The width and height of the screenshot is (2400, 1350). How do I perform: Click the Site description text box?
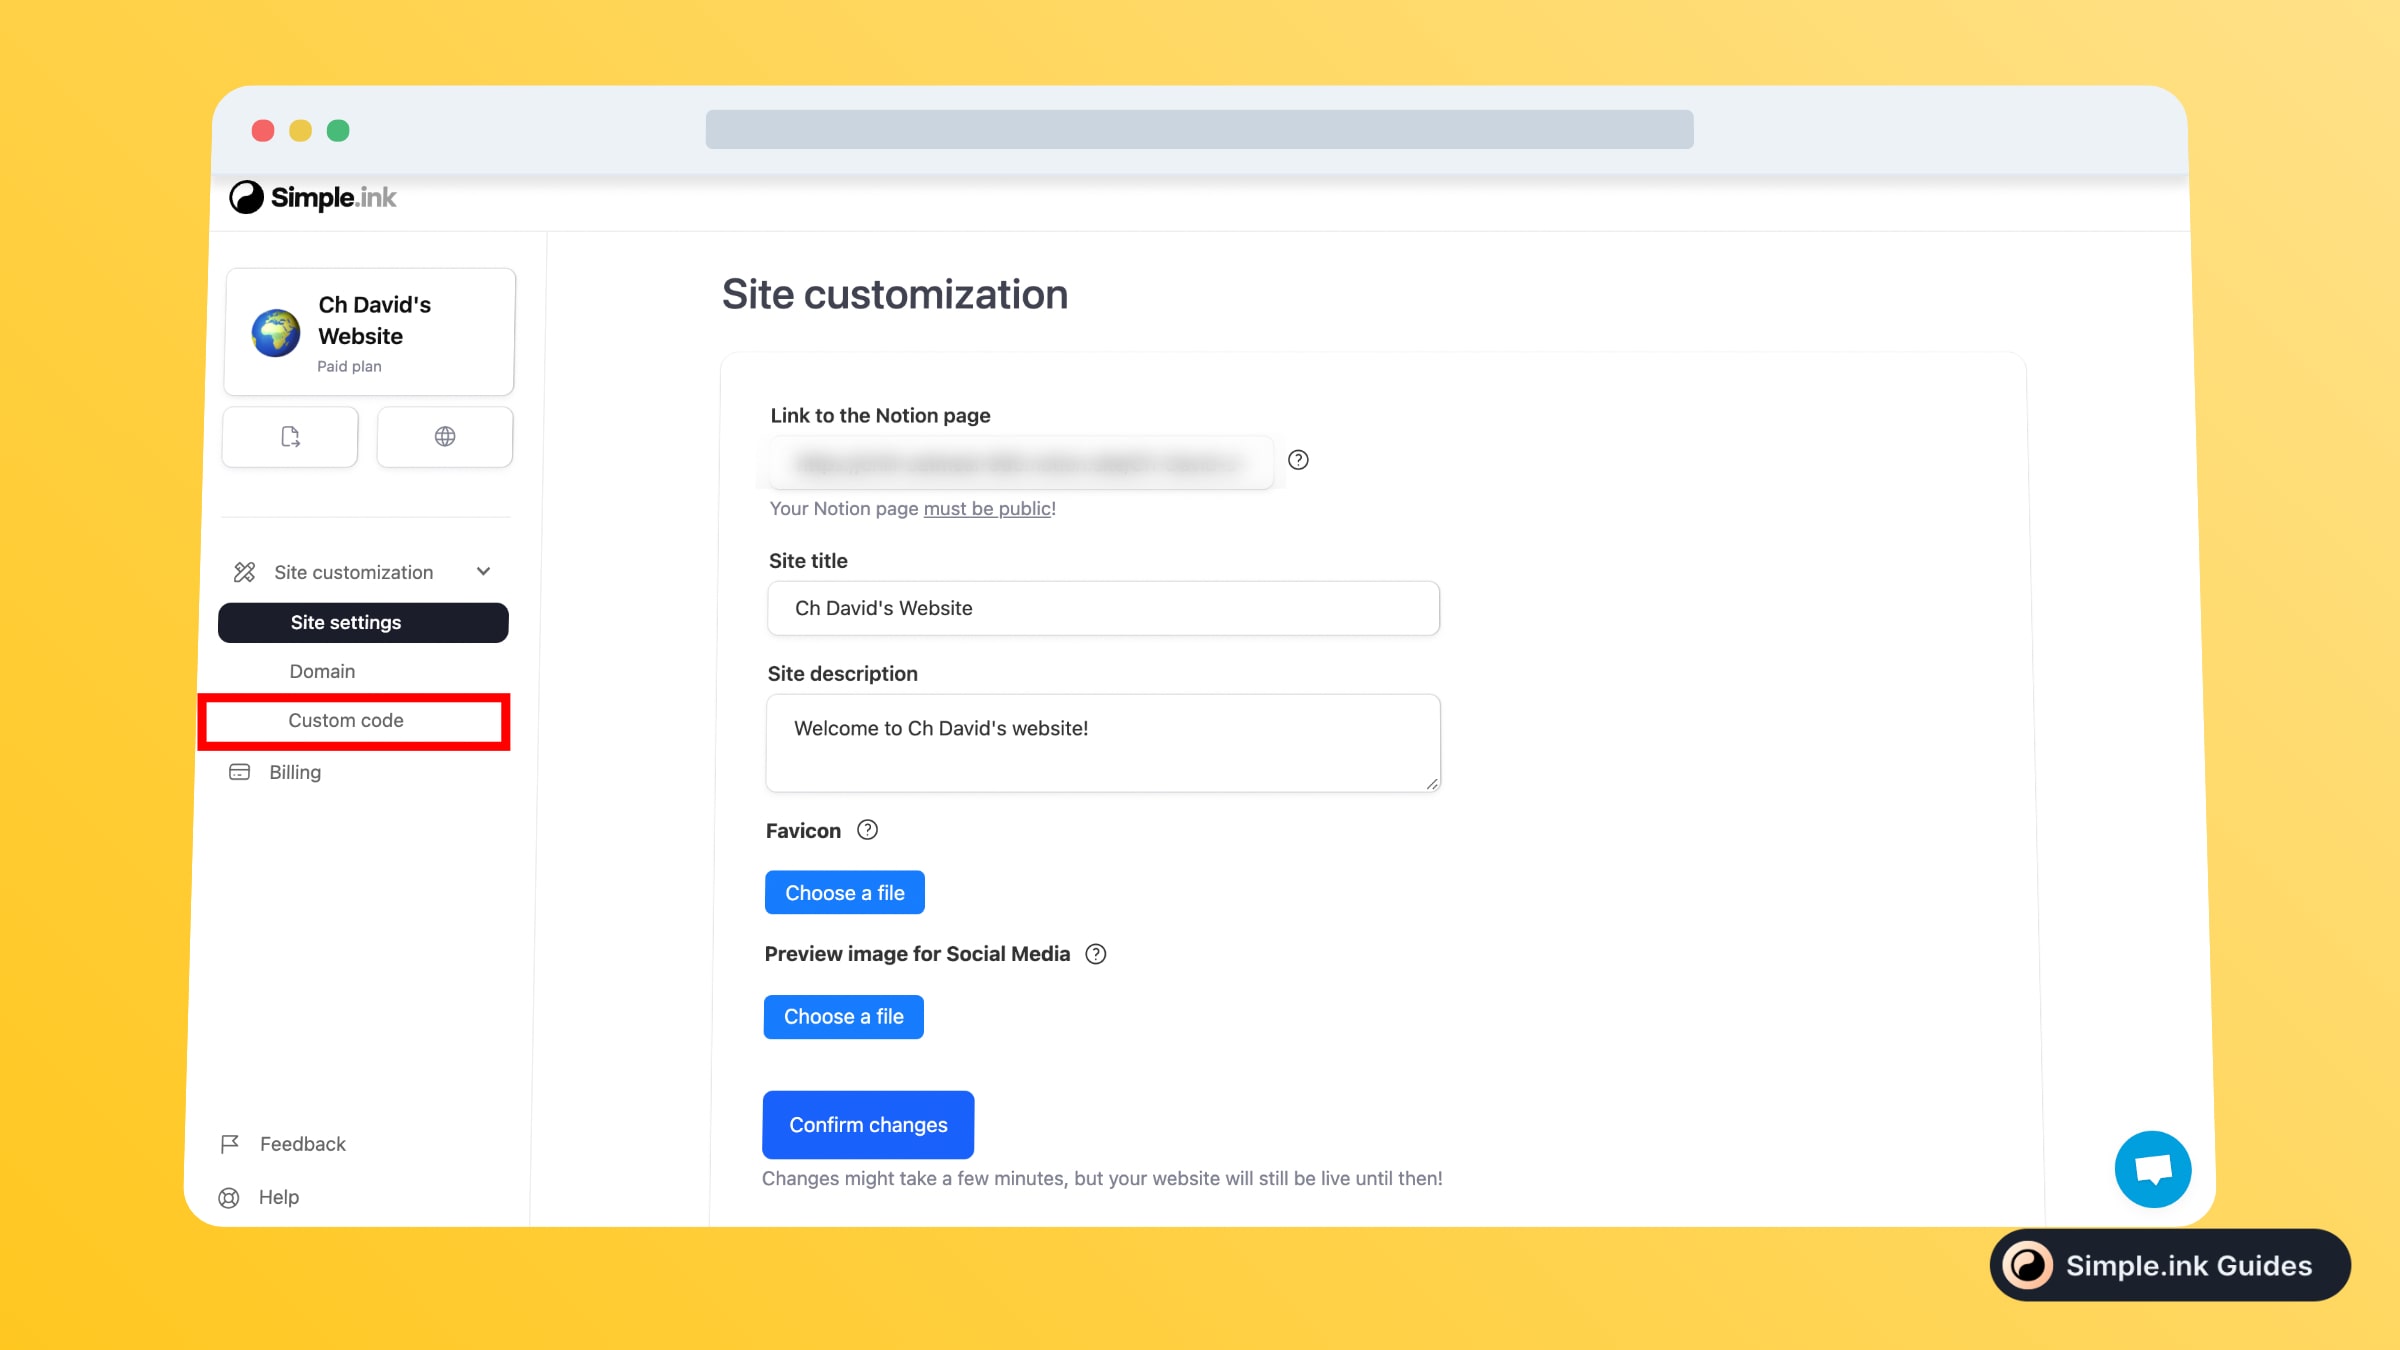[1101, 742]
